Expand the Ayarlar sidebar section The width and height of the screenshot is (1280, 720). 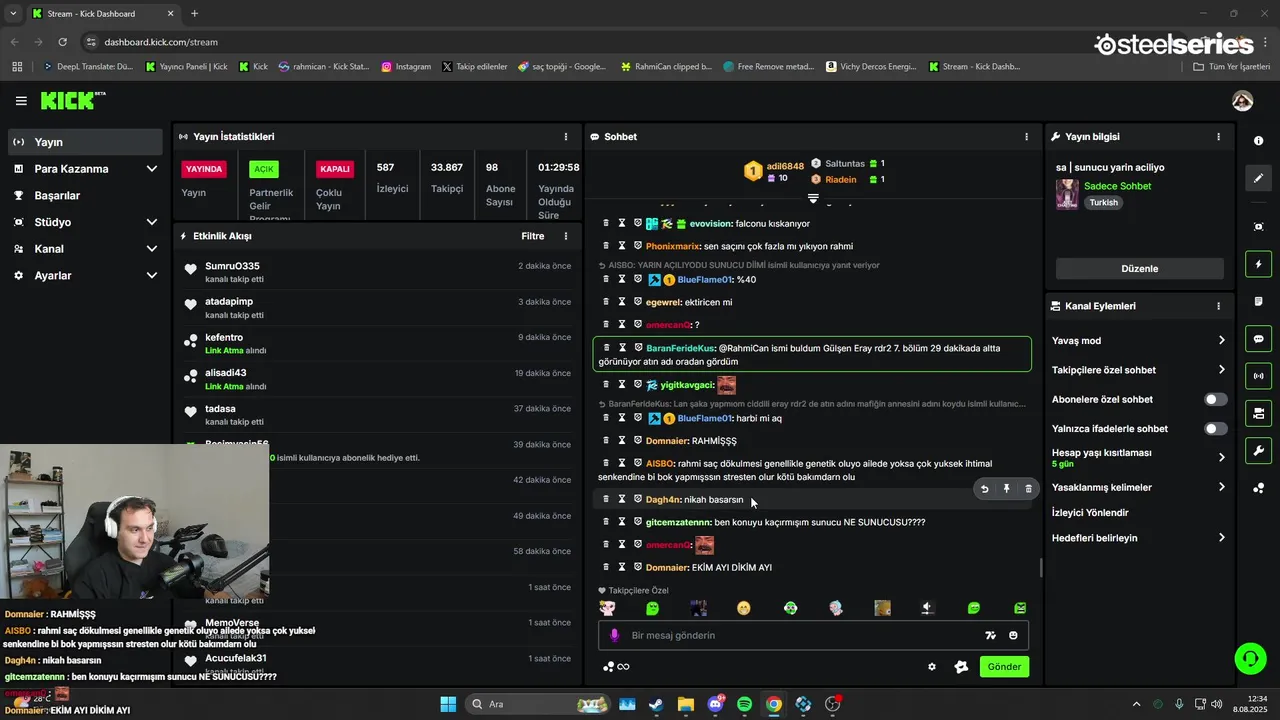[x=84, y=275]
